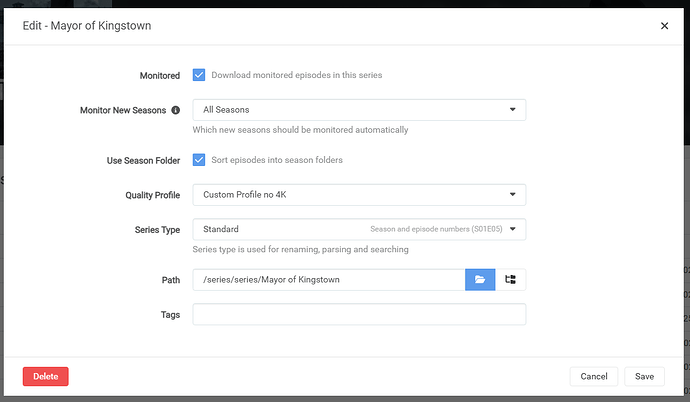Click into the Path text field
The height and width of the screenshot is (402, 690).
(x=328, y=280)
